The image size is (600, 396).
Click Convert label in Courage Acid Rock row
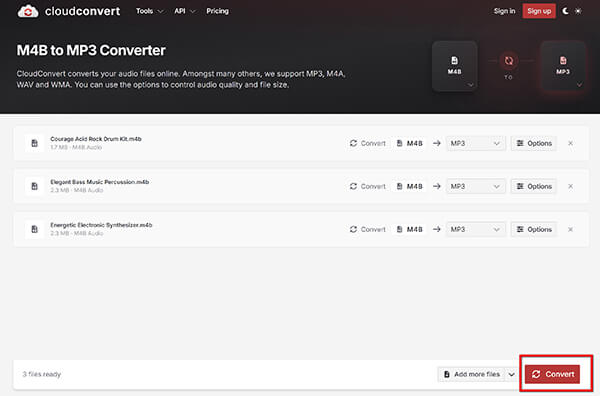coord(368,143)
